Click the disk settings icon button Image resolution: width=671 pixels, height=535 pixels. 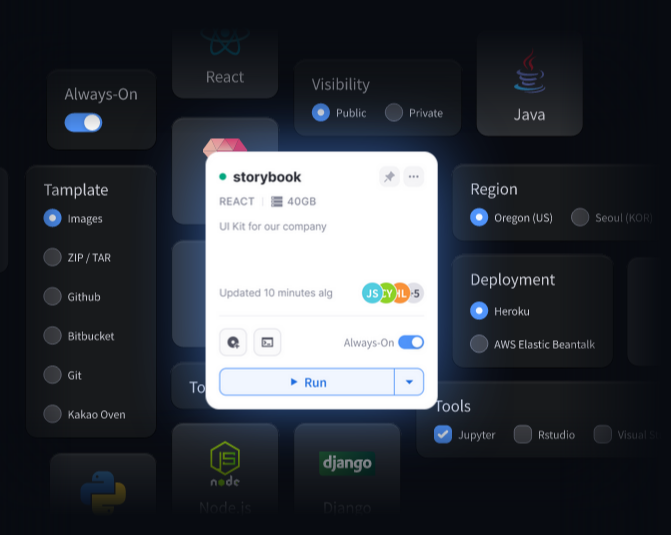point(233,342)
